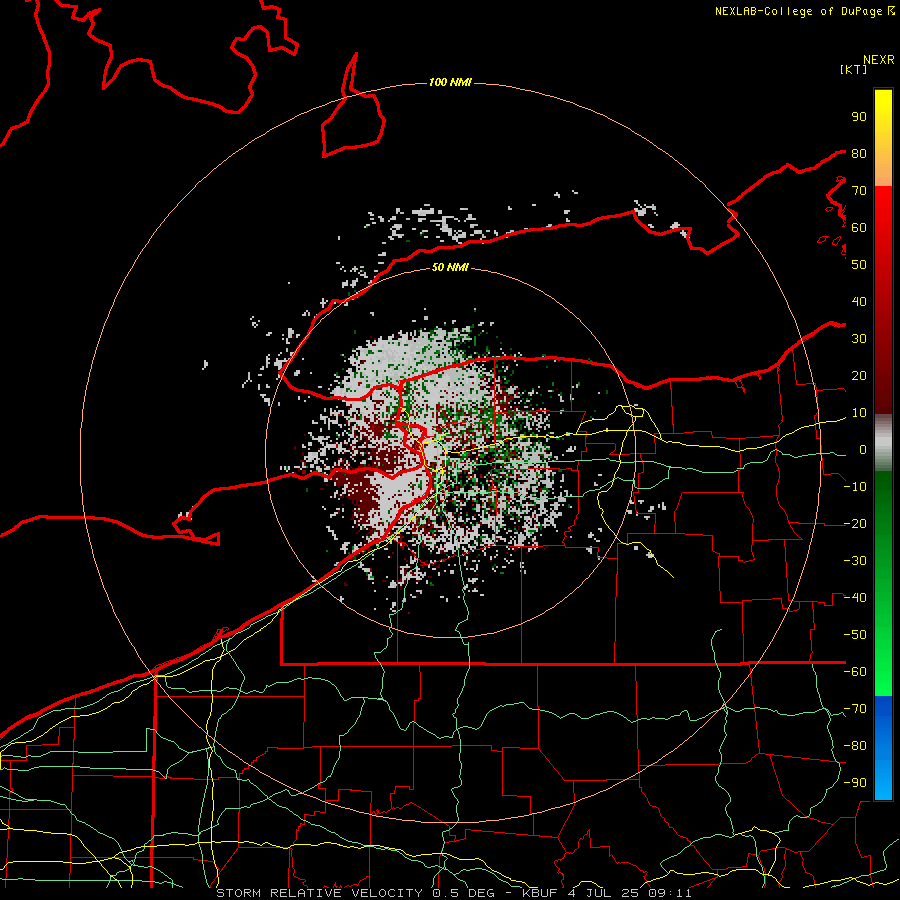Click the positive 80 value on the velocity scale
The width and height of the screenshot is (900, 900).
(859, 153)
